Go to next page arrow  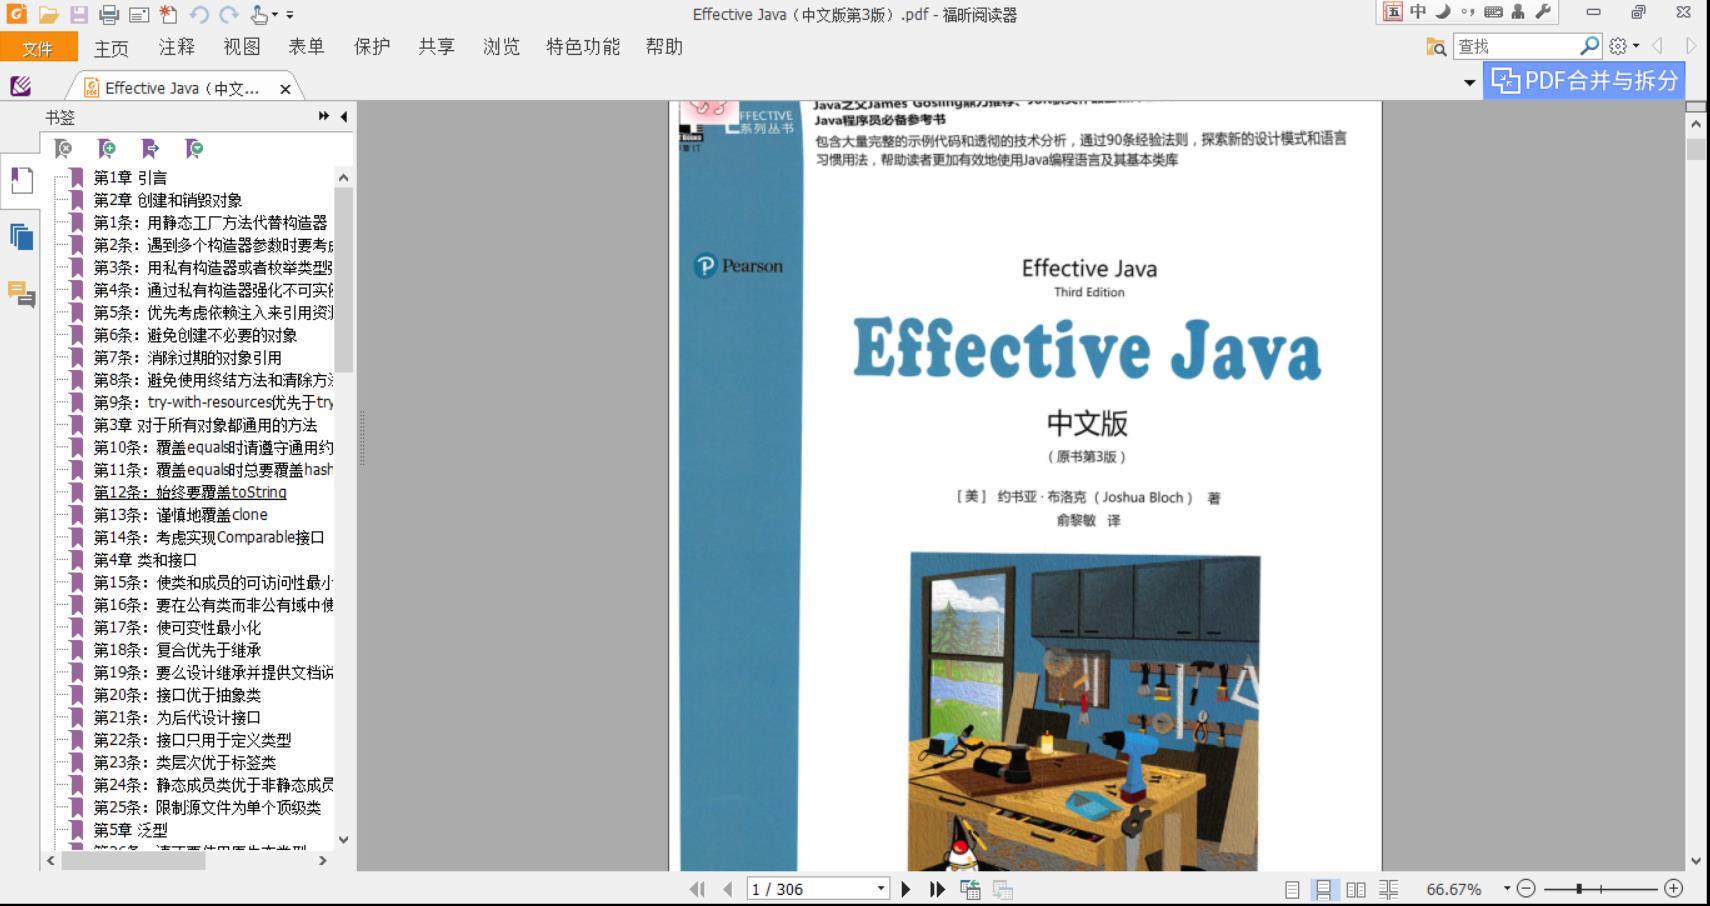(x=906, y=889)
